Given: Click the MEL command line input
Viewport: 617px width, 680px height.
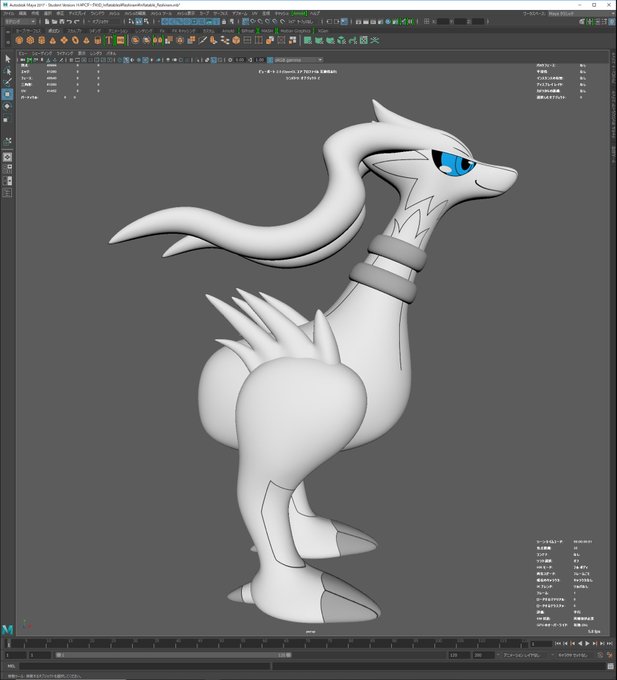Looking at the screenshot, I should 145,666.
